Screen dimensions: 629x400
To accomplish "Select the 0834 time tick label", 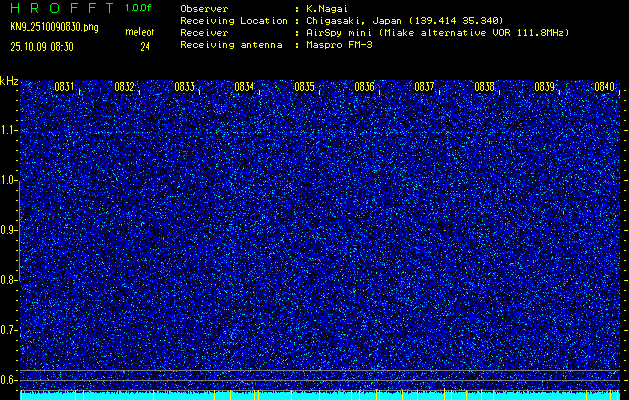I will coord(244,87).
